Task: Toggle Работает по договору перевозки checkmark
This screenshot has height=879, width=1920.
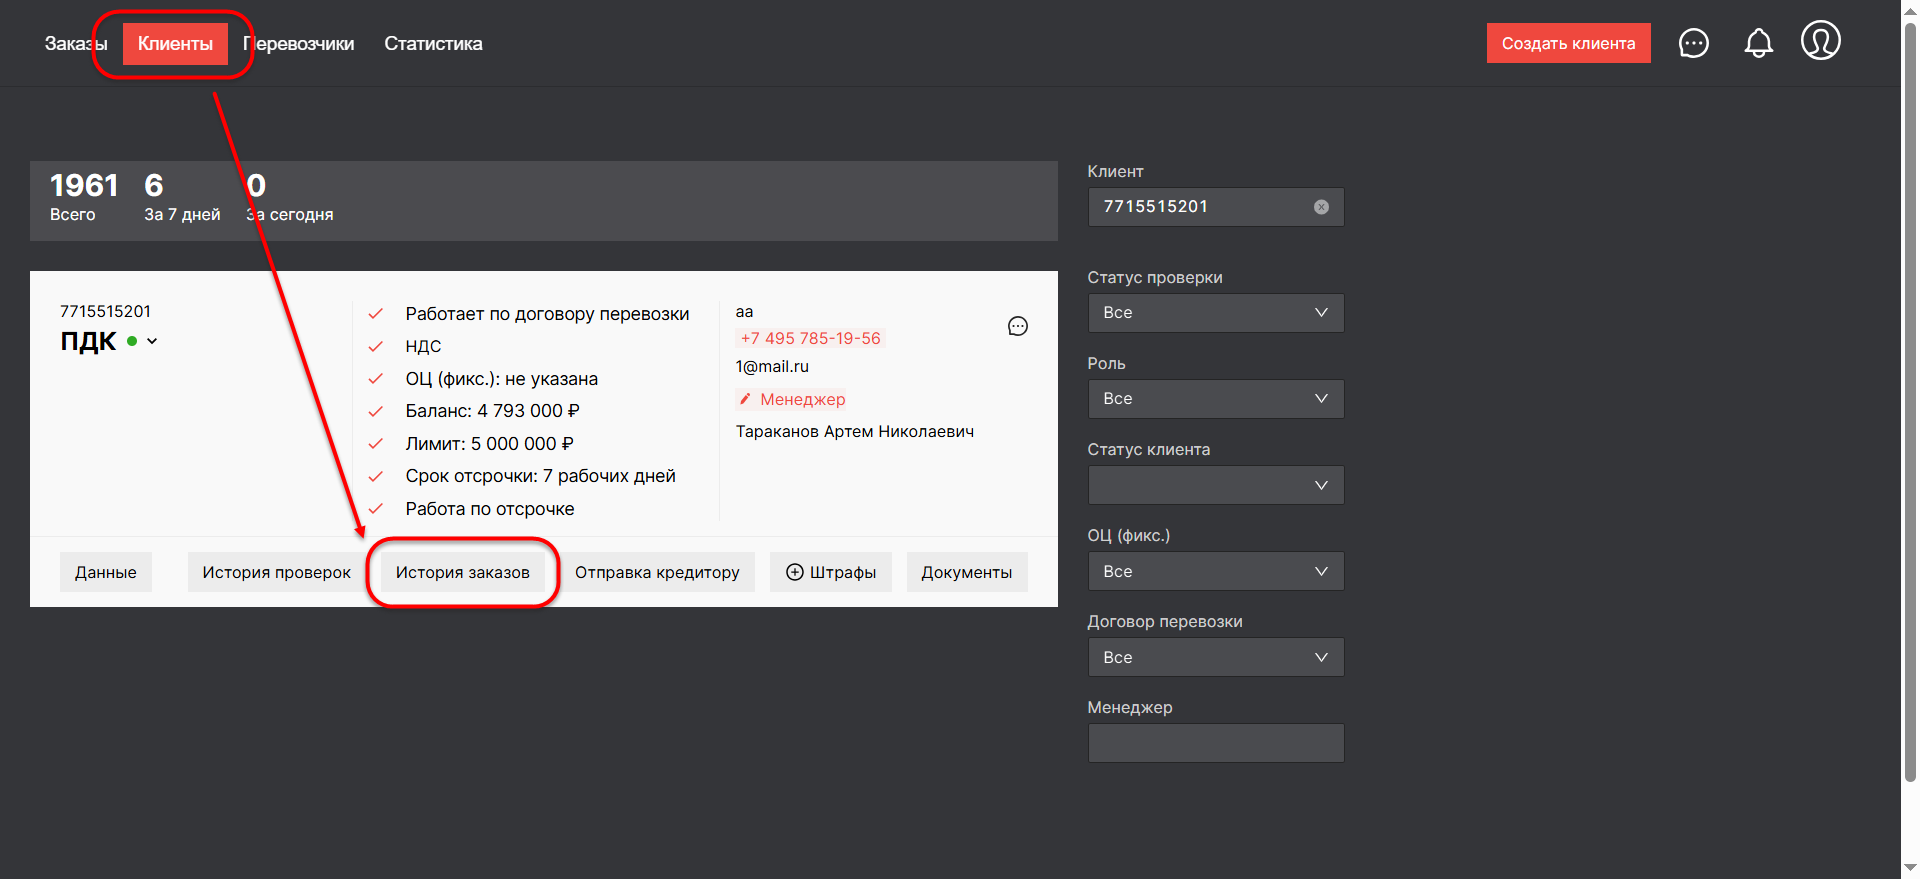Action: [x=376, y=314]
